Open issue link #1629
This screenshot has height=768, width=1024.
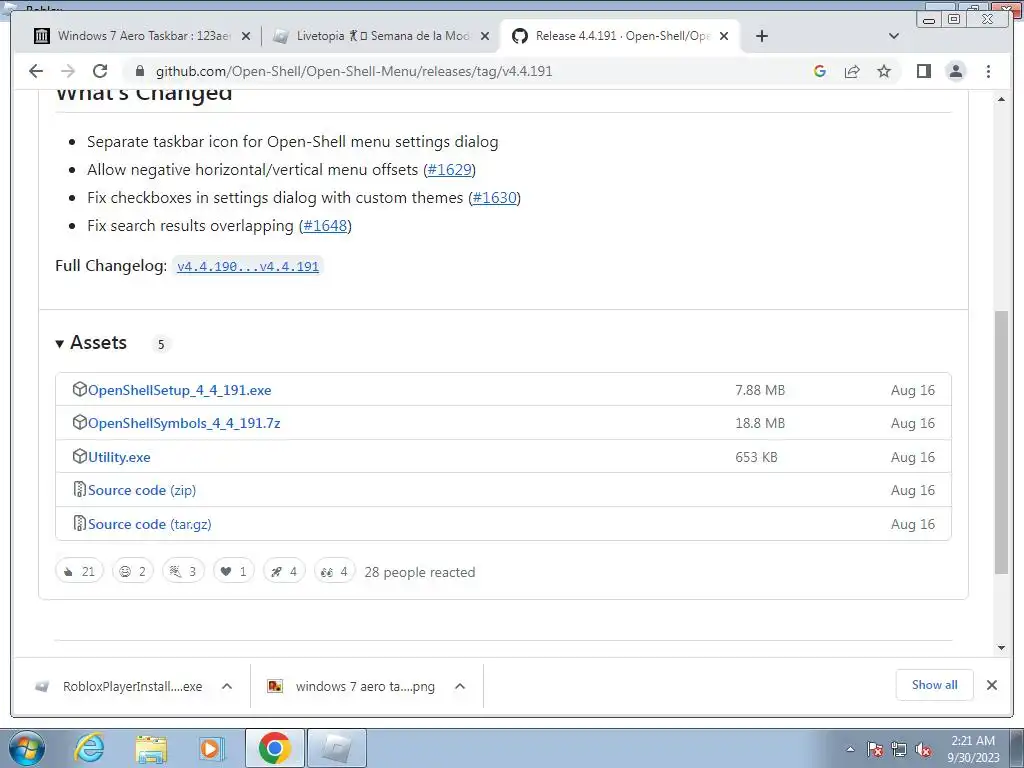tap(449, 170)
